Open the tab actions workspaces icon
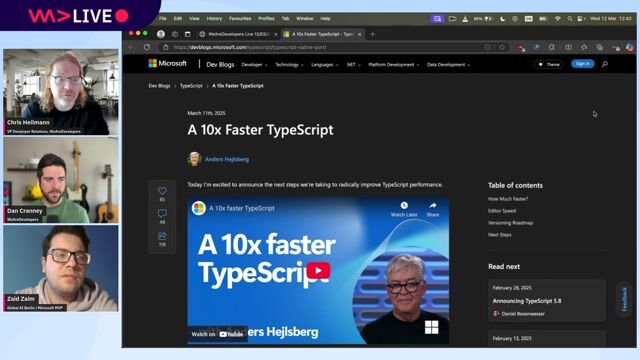This screenshot has height=360, width=640. click(x=175, y=34)
